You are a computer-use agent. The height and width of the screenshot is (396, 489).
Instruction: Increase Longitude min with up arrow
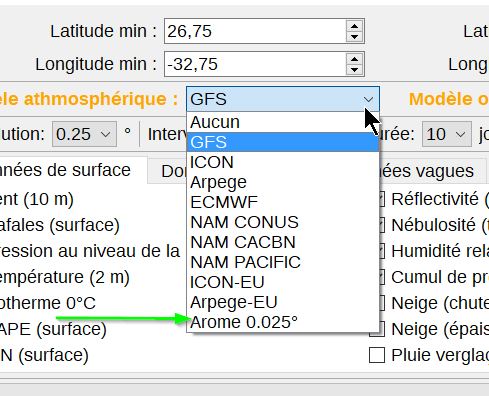click(354, 59)
